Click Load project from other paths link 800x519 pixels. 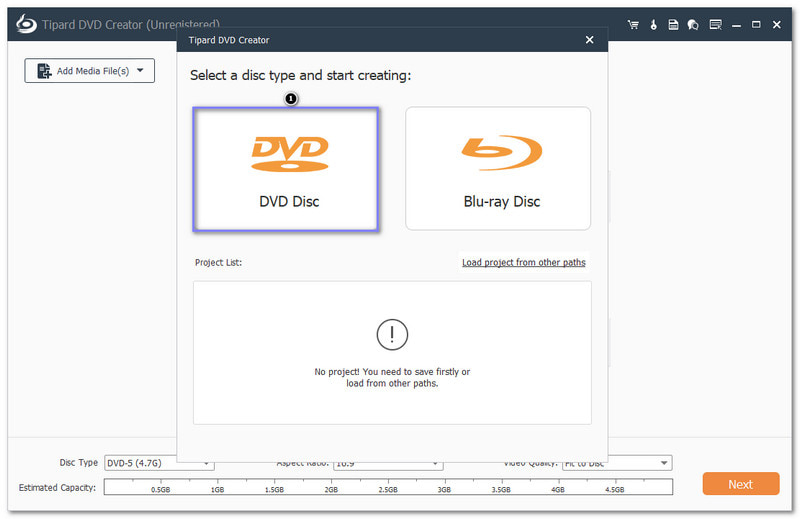(523, 262)
